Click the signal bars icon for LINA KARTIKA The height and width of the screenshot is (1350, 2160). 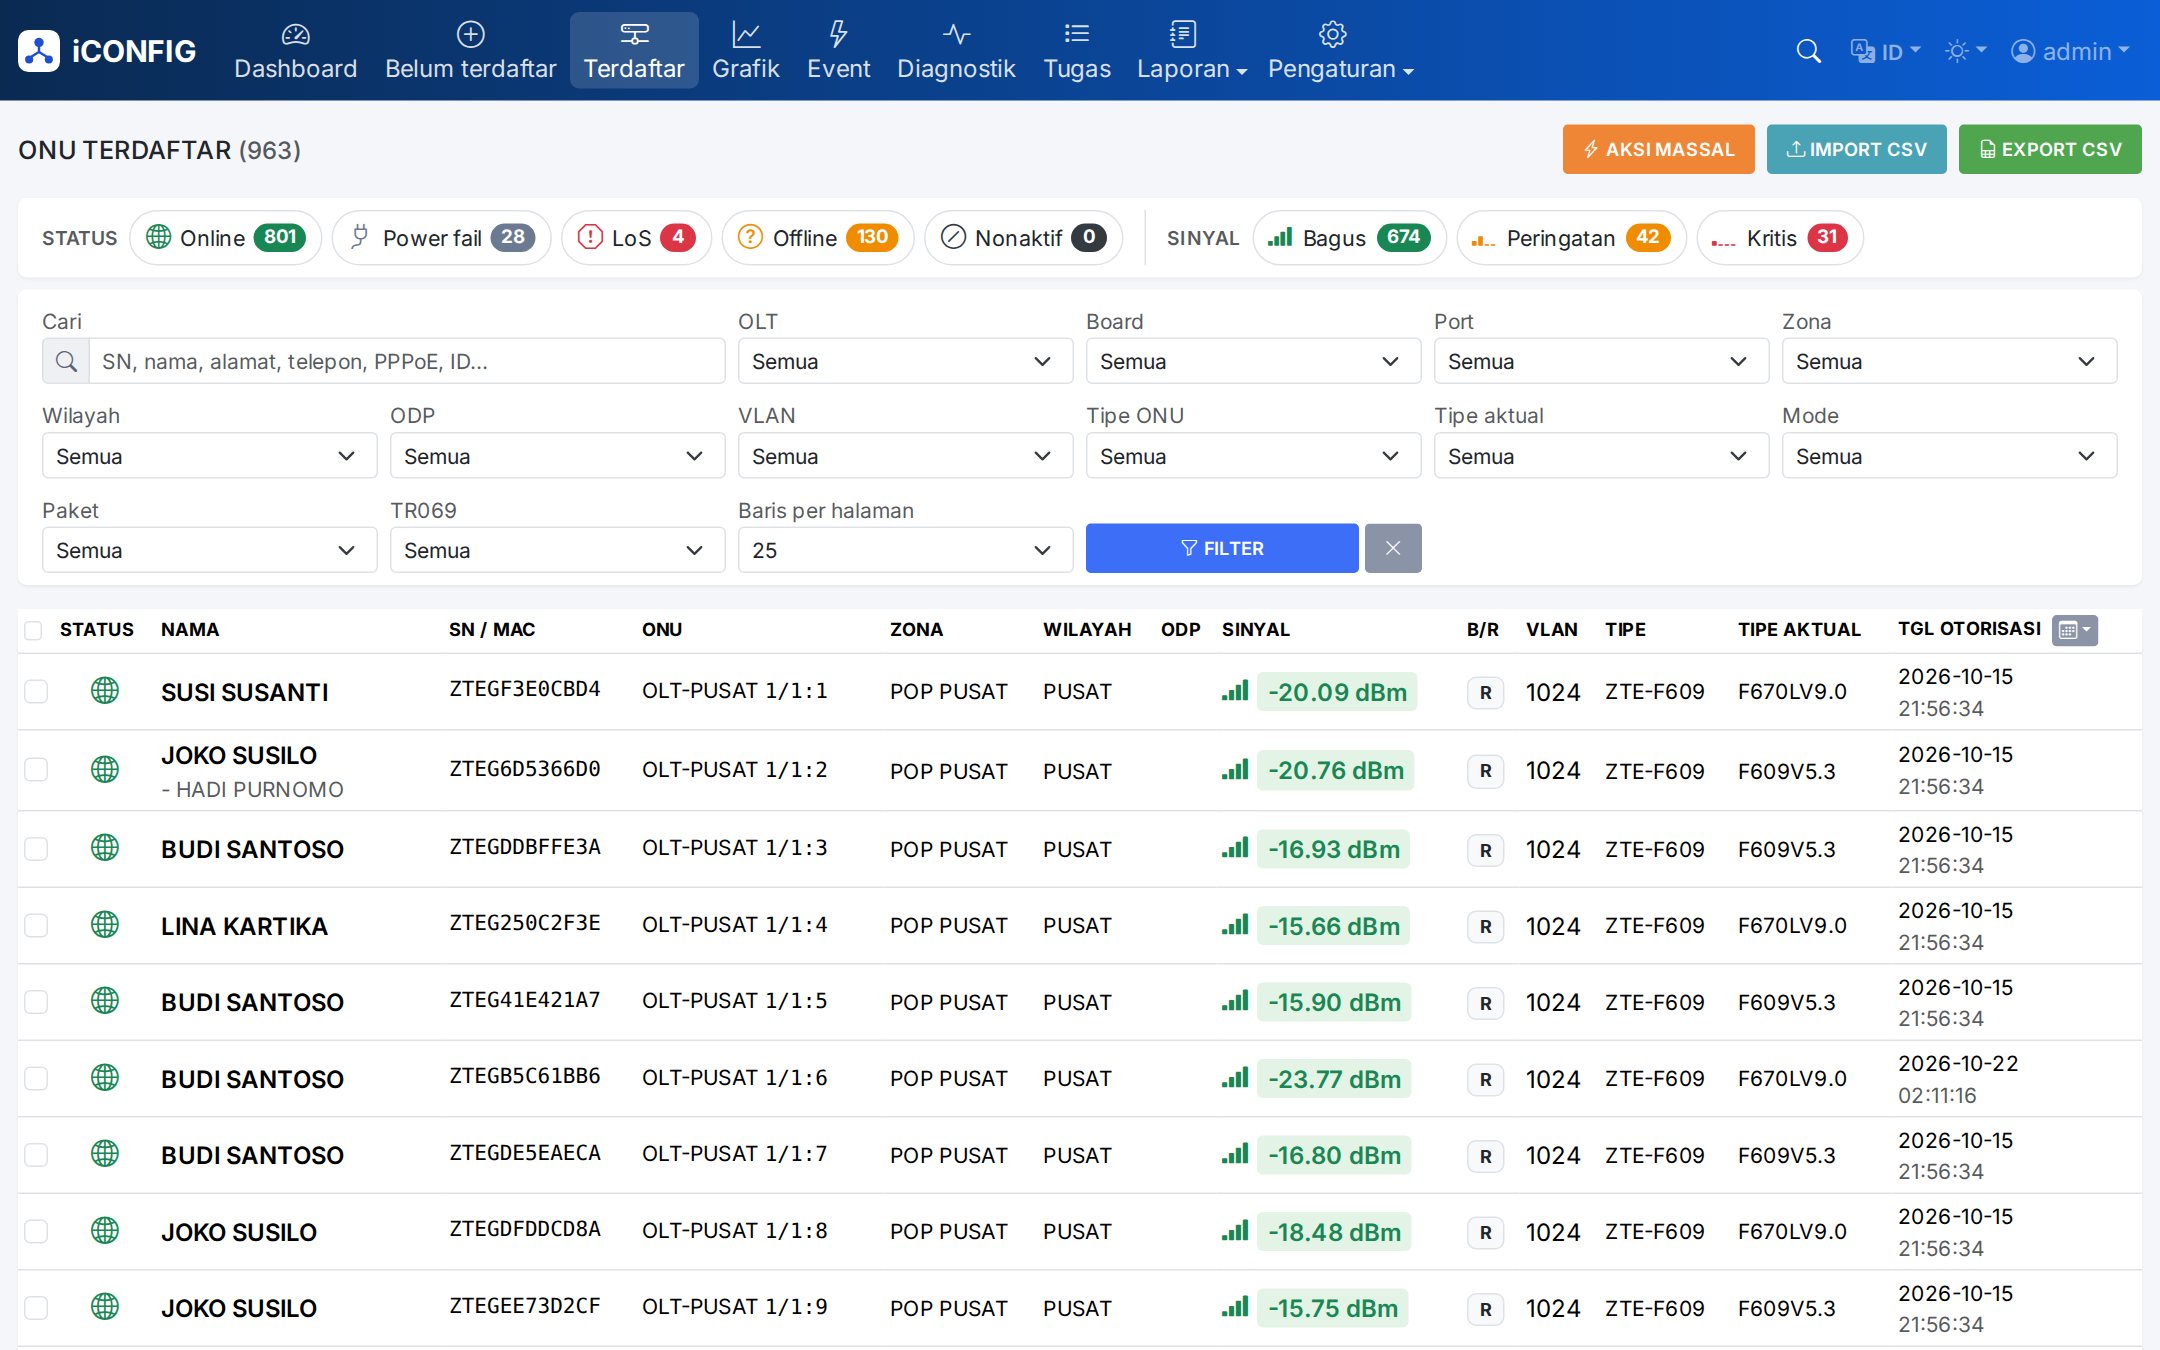1235,925
